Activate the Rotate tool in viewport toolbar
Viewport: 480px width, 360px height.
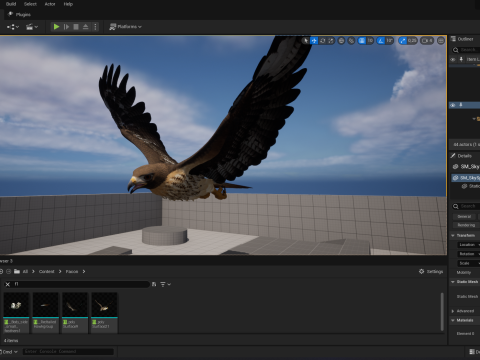[x=322, y=41]
